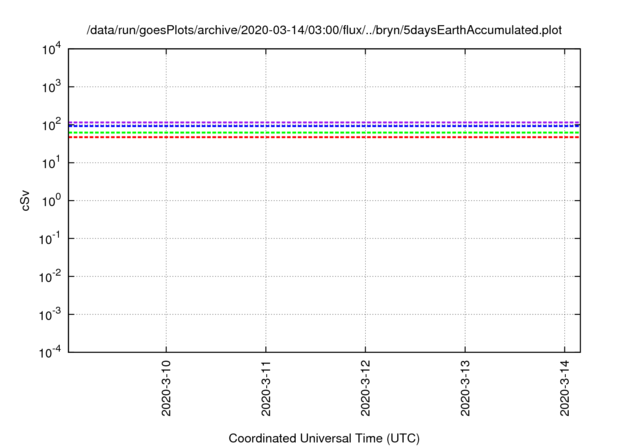
Task: Click the bottommost y-axis tick label
Action: click(x=50, y=352)
